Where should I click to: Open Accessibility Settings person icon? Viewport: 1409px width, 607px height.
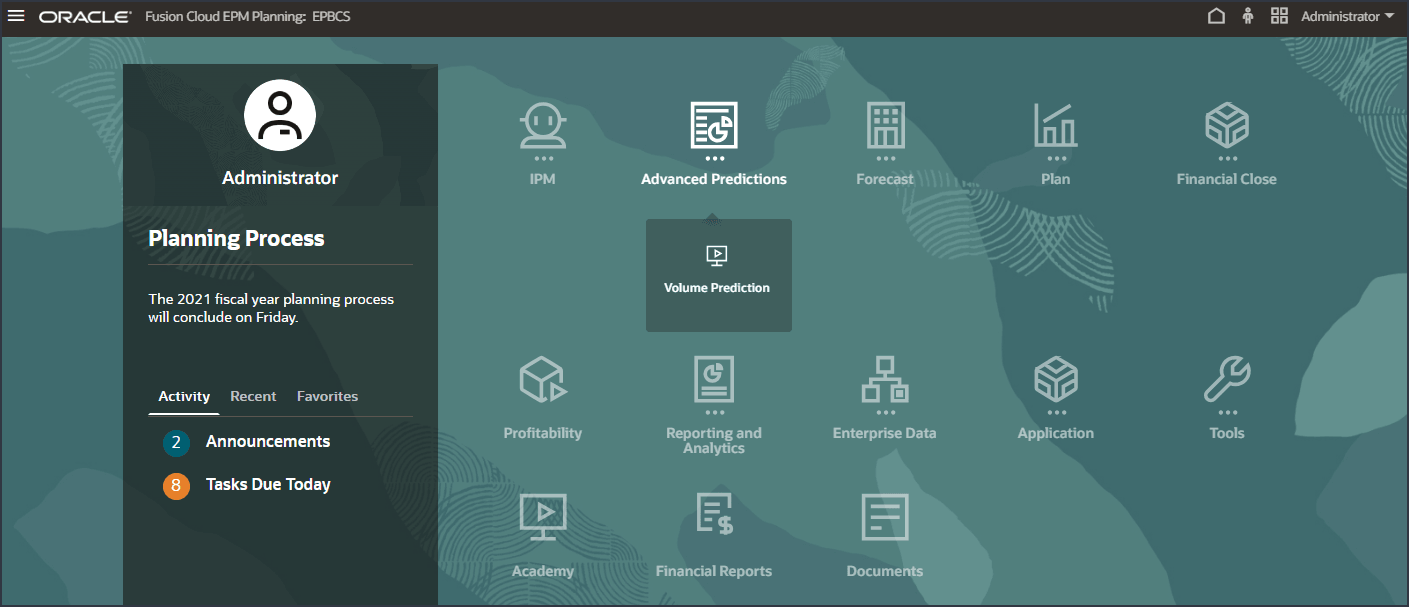1248,17
